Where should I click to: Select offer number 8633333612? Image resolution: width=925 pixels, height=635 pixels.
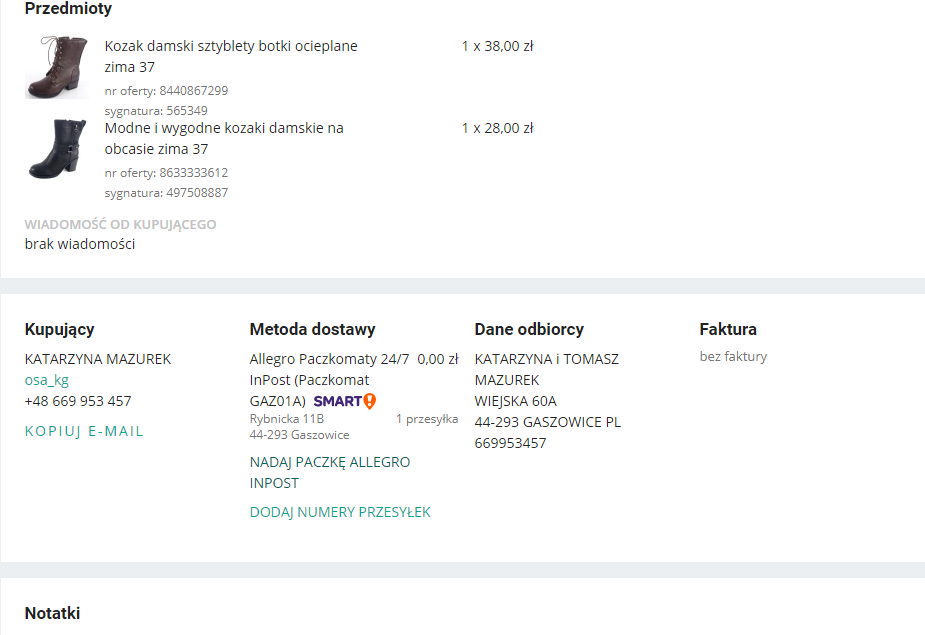[x=193, y=172]
